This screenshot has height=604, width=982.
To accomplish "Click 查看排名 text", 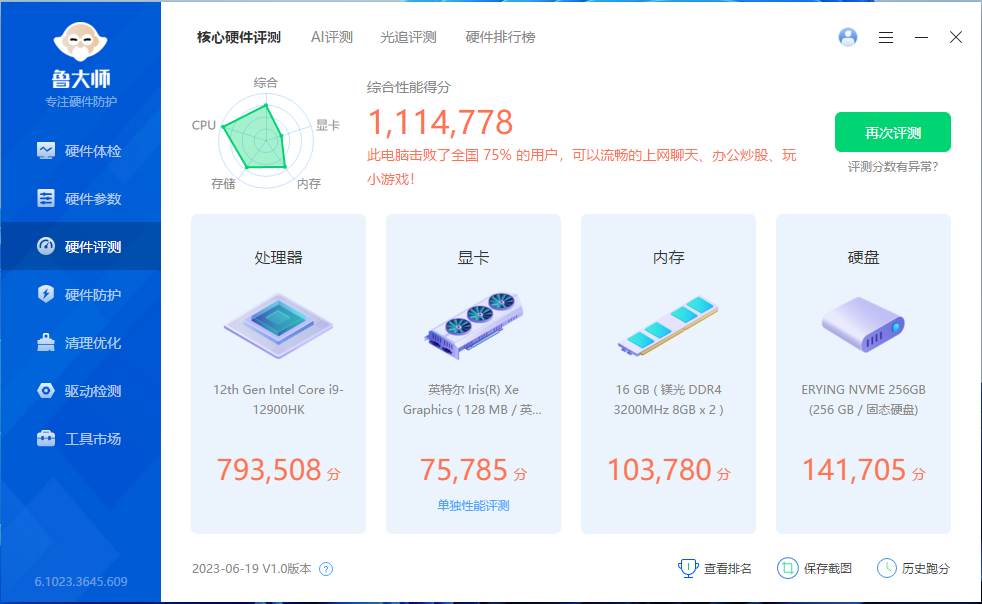I will tap(728, 569).
